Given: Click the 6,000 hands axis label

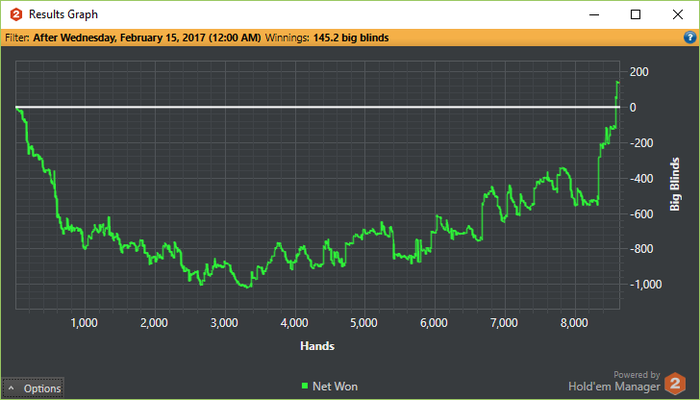Looking at the screenshot, I should click(434, 323).
